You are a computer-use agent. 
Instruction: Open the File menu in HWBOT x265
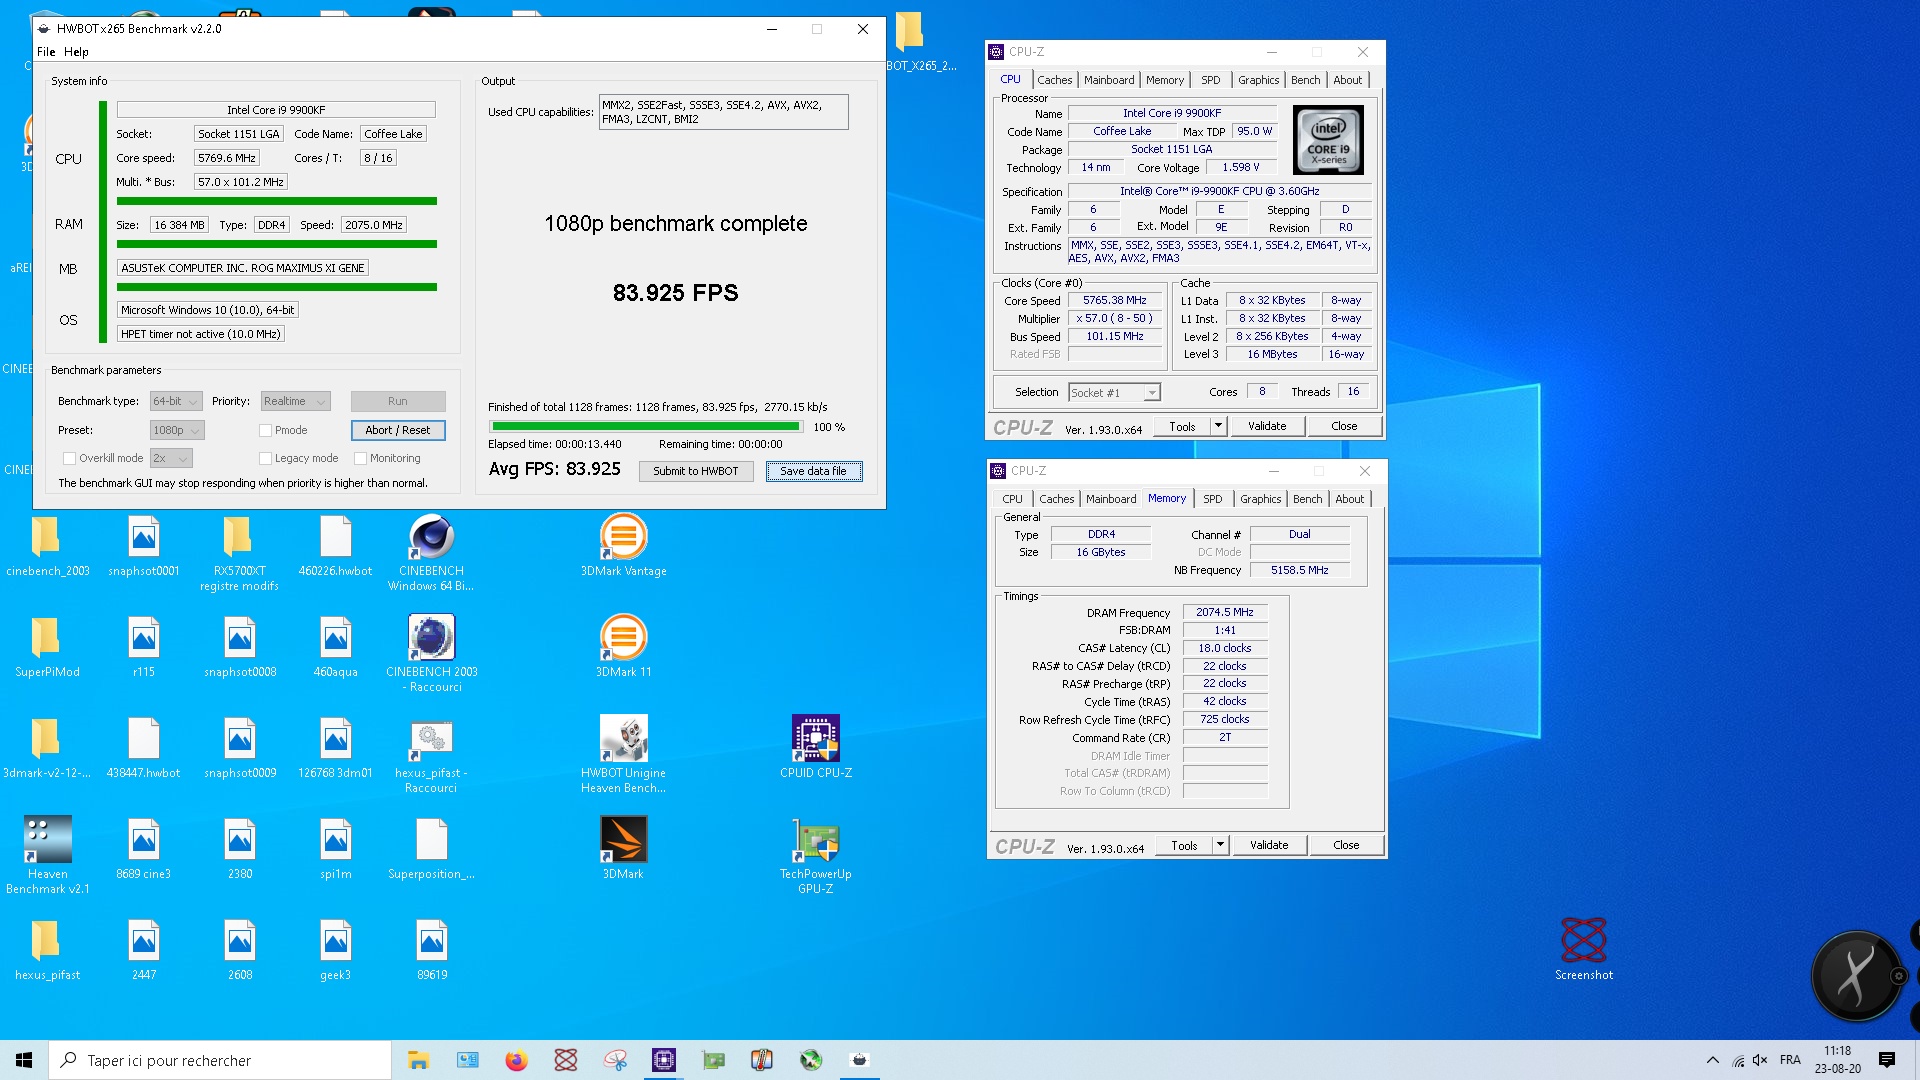point(46,52)
